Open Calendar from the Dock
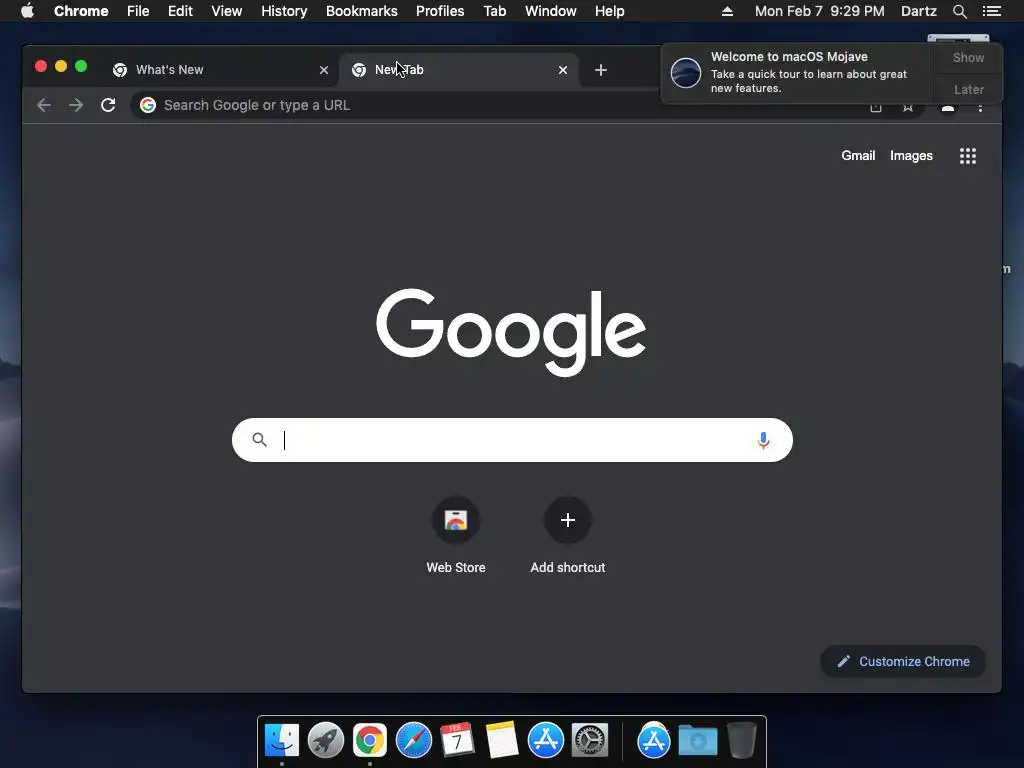1024x768 pixels. click(457, 740)
